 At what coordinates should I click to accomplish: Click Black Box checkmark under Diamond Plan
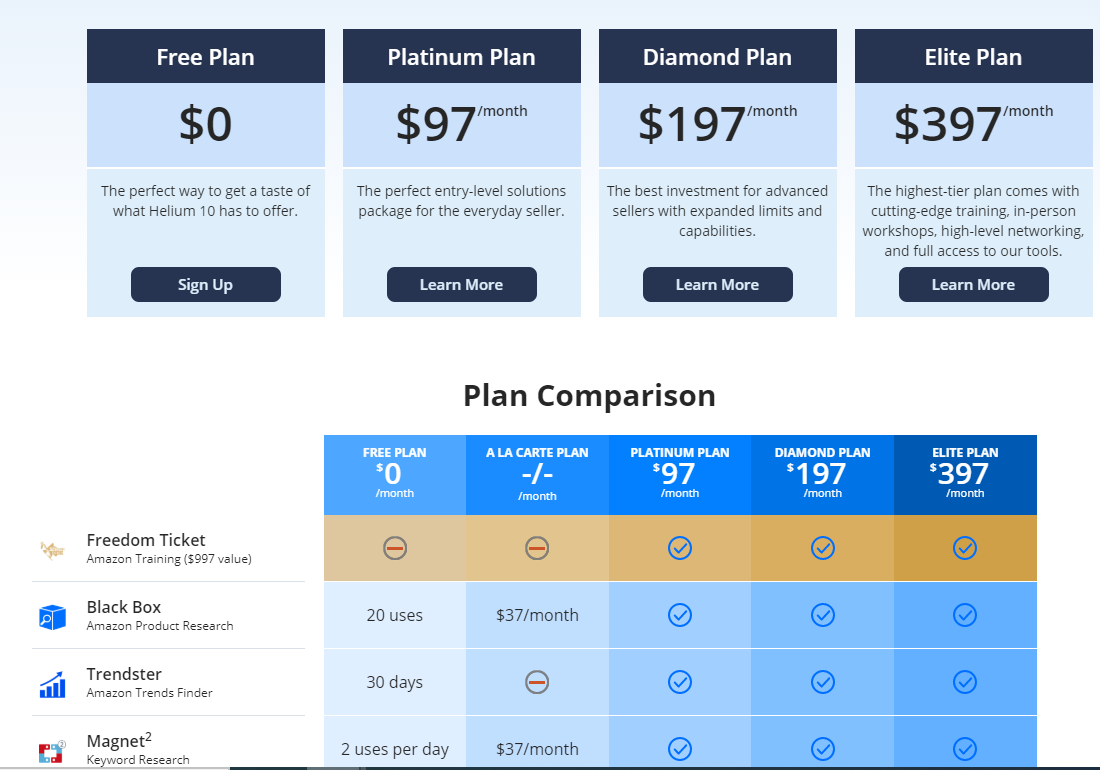(823, 615)
